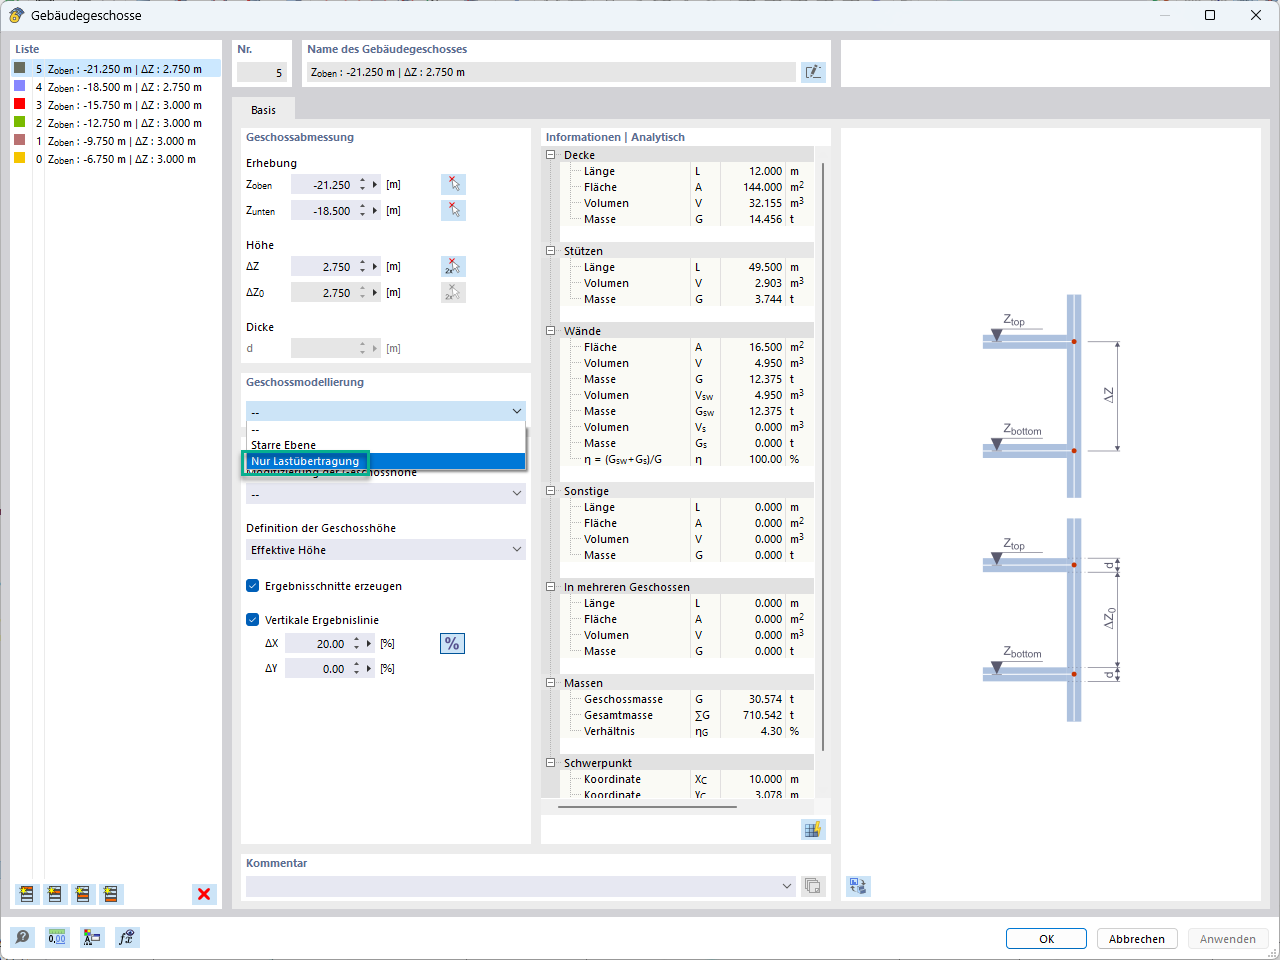Click the ΔZ height value field
The width and height of the screenshot is (1280, 960).
click(323, 267)
